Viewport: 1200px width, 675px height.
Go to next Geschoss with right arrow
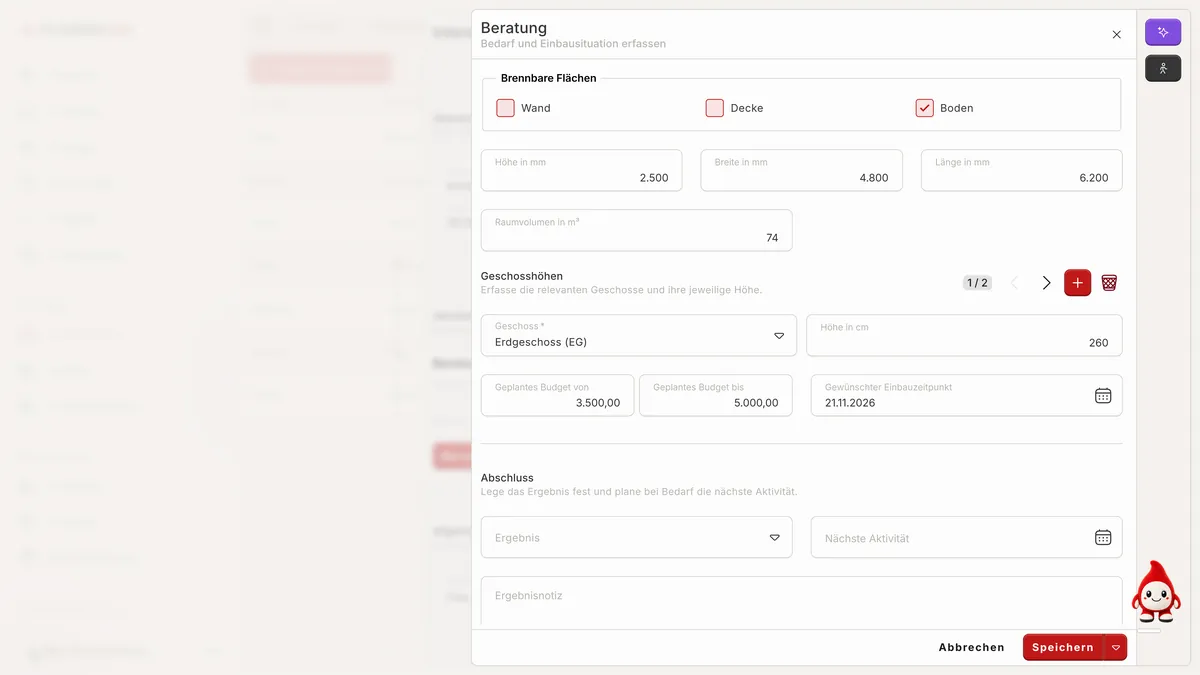[1046, 283]
